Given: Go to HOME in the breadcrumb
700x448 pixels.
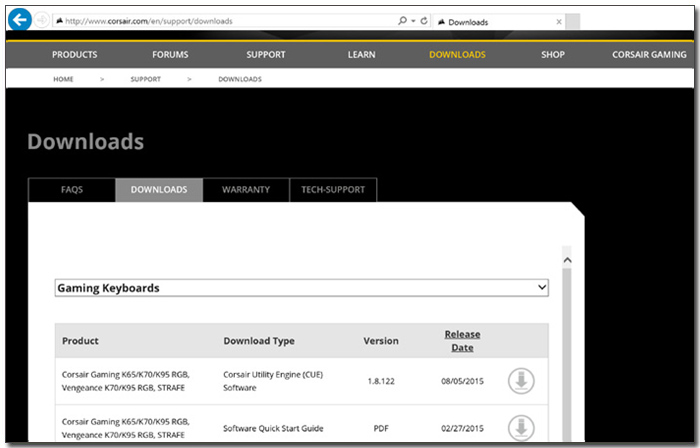Looking at the screenshot, I should pos(63,79).
